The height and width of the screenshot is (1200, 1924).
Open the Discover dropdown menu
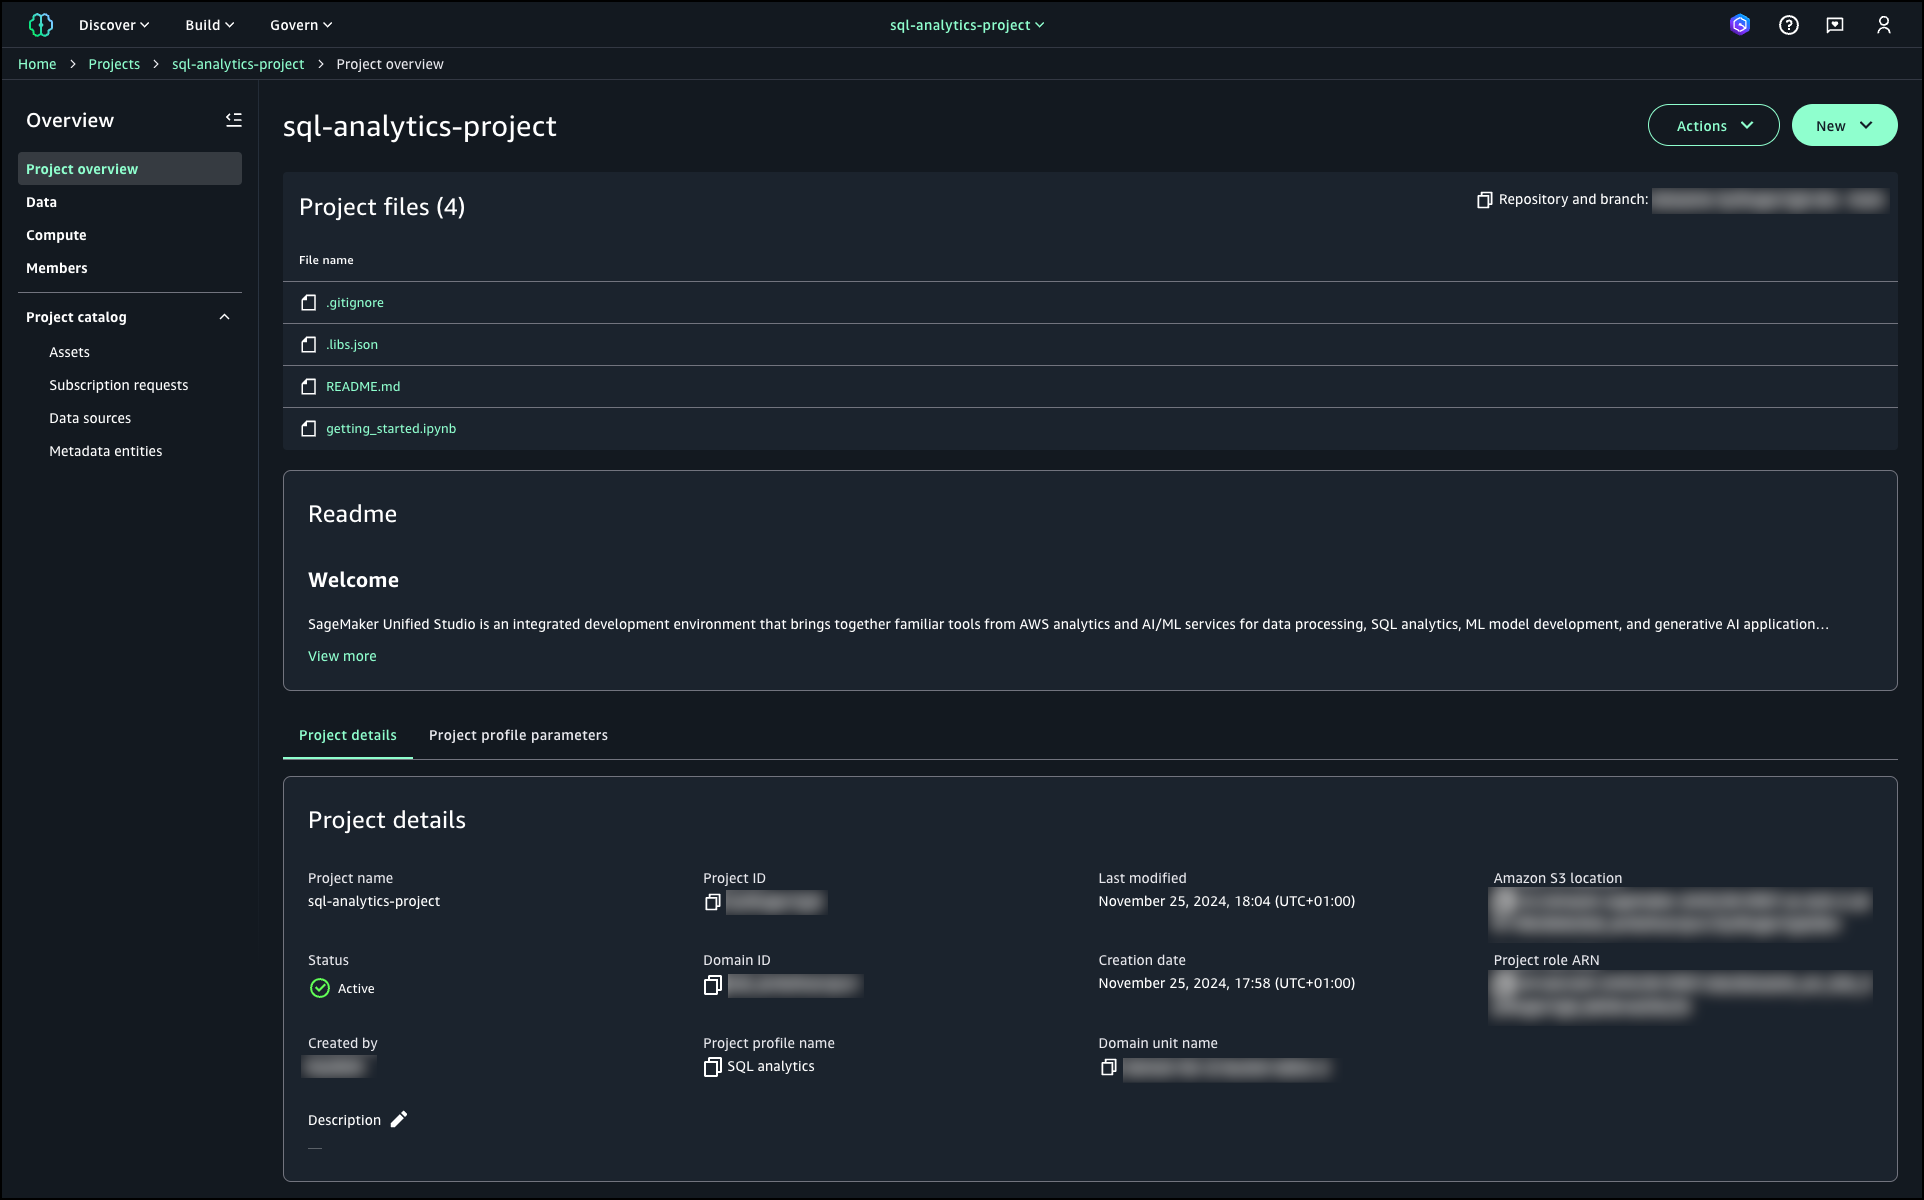pos(114,25)
